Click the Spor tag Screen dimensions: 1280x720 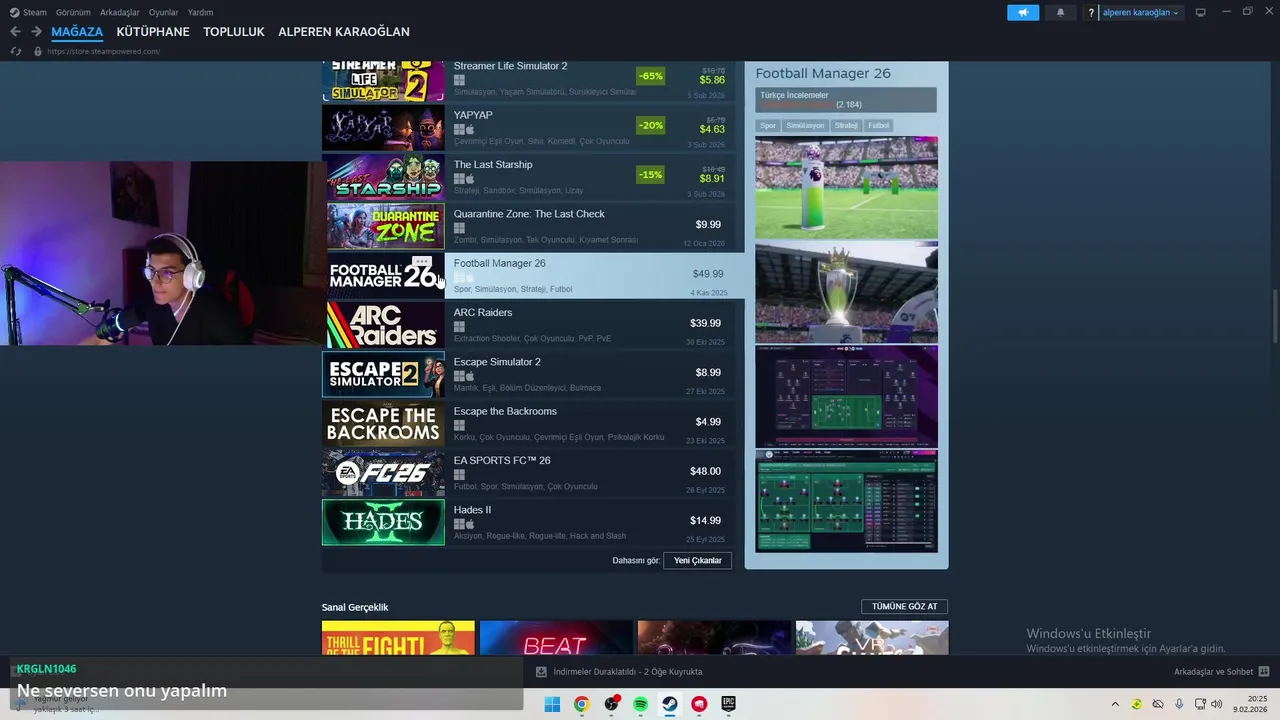click(x=768, y=125)
